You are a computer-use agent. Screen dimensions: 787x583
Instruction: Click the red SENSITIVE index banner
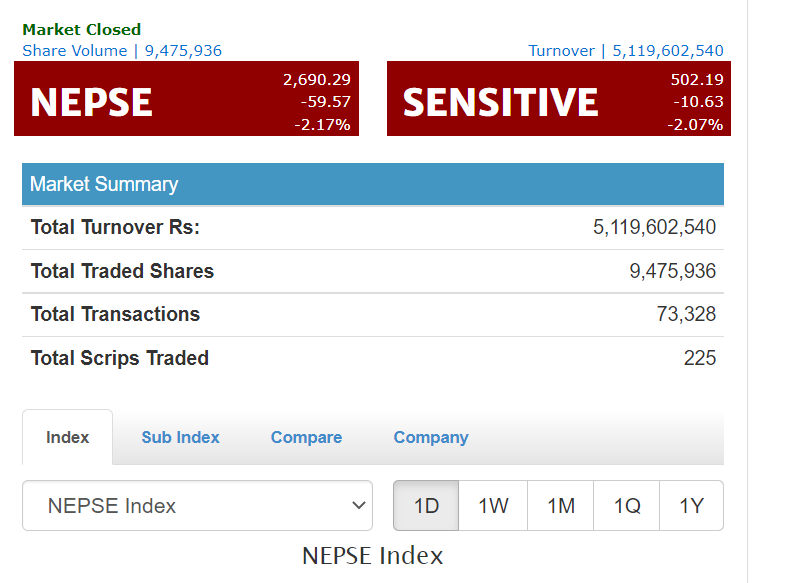coord(559,98)
